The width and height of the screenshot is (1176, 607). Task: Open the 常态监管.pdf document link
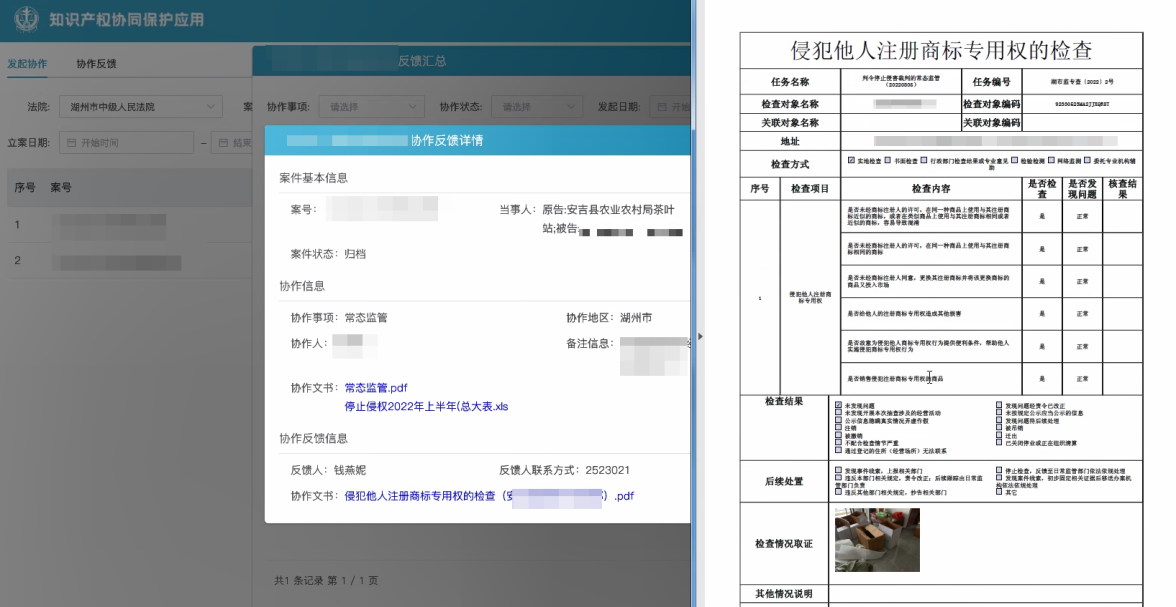376,388
